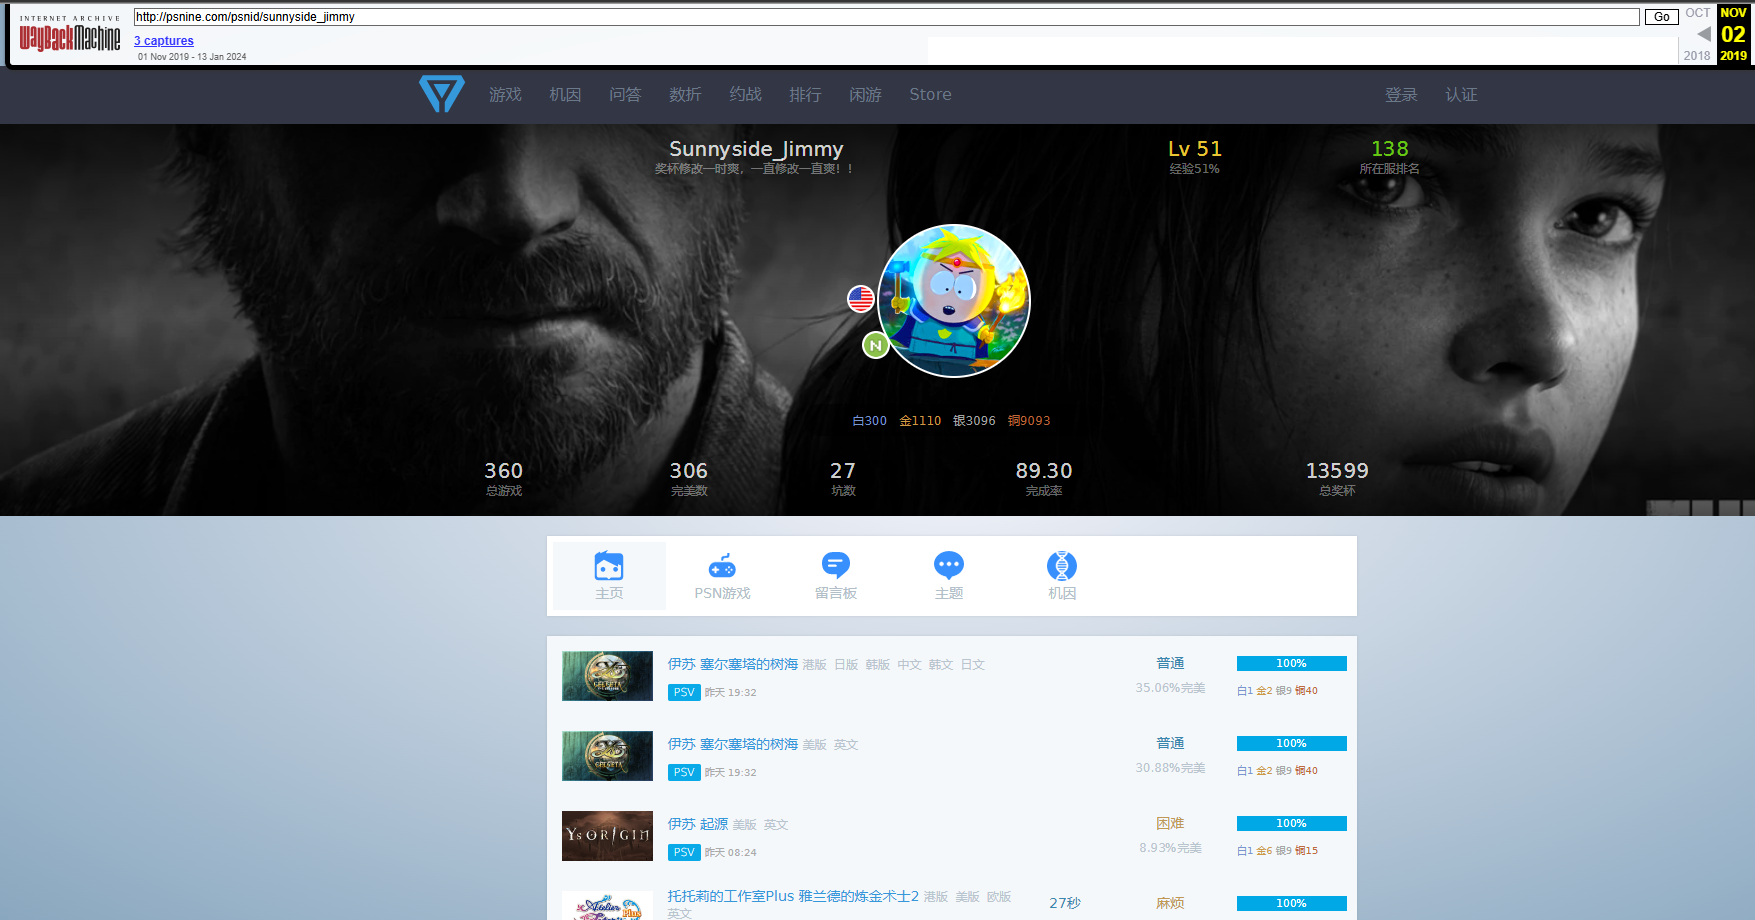
Task: Open the 机因 DNA icon tab
Action: tap(1061, 566)
